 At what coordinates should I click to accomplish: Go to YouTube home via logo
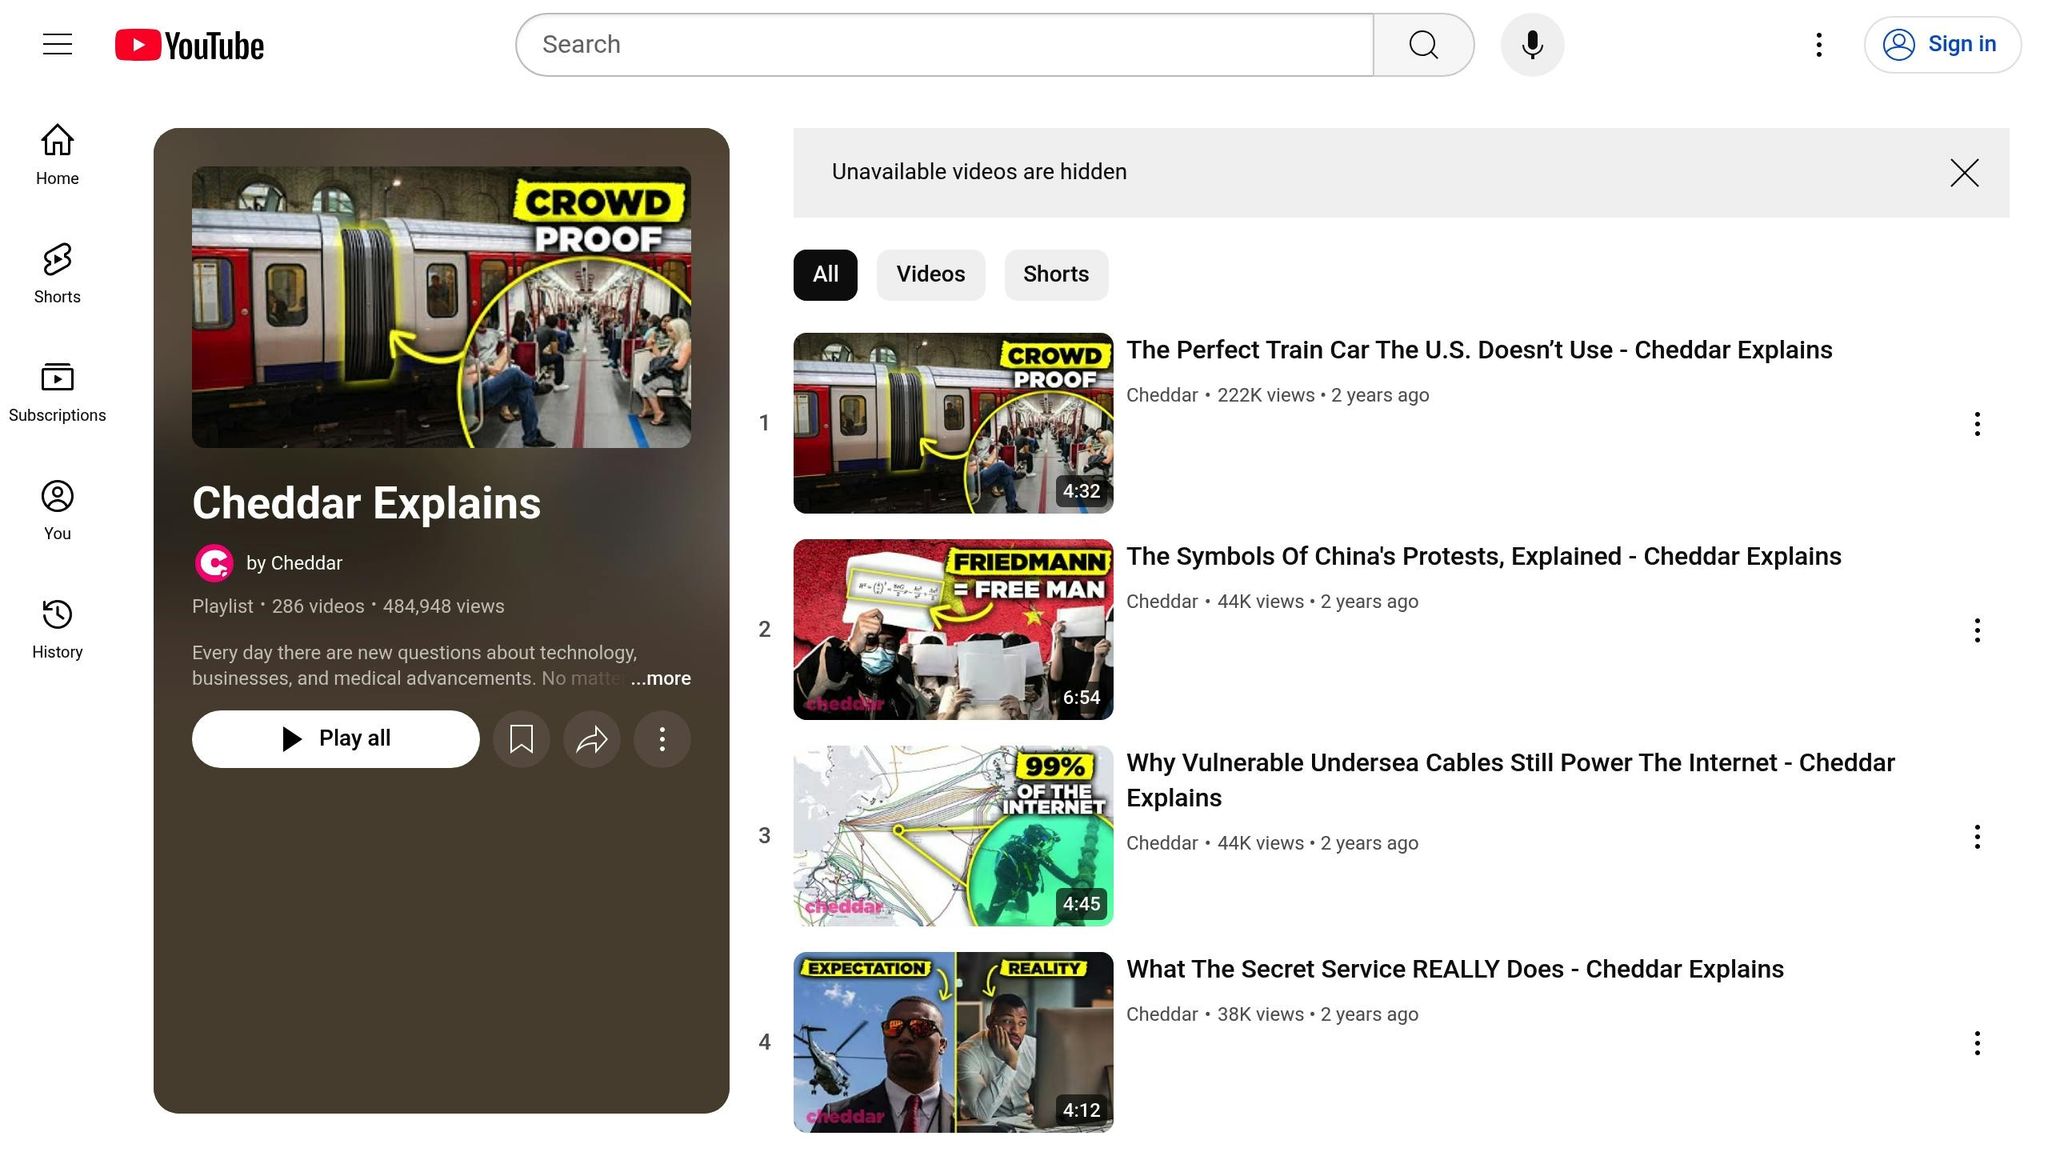[x=189, y=45]
